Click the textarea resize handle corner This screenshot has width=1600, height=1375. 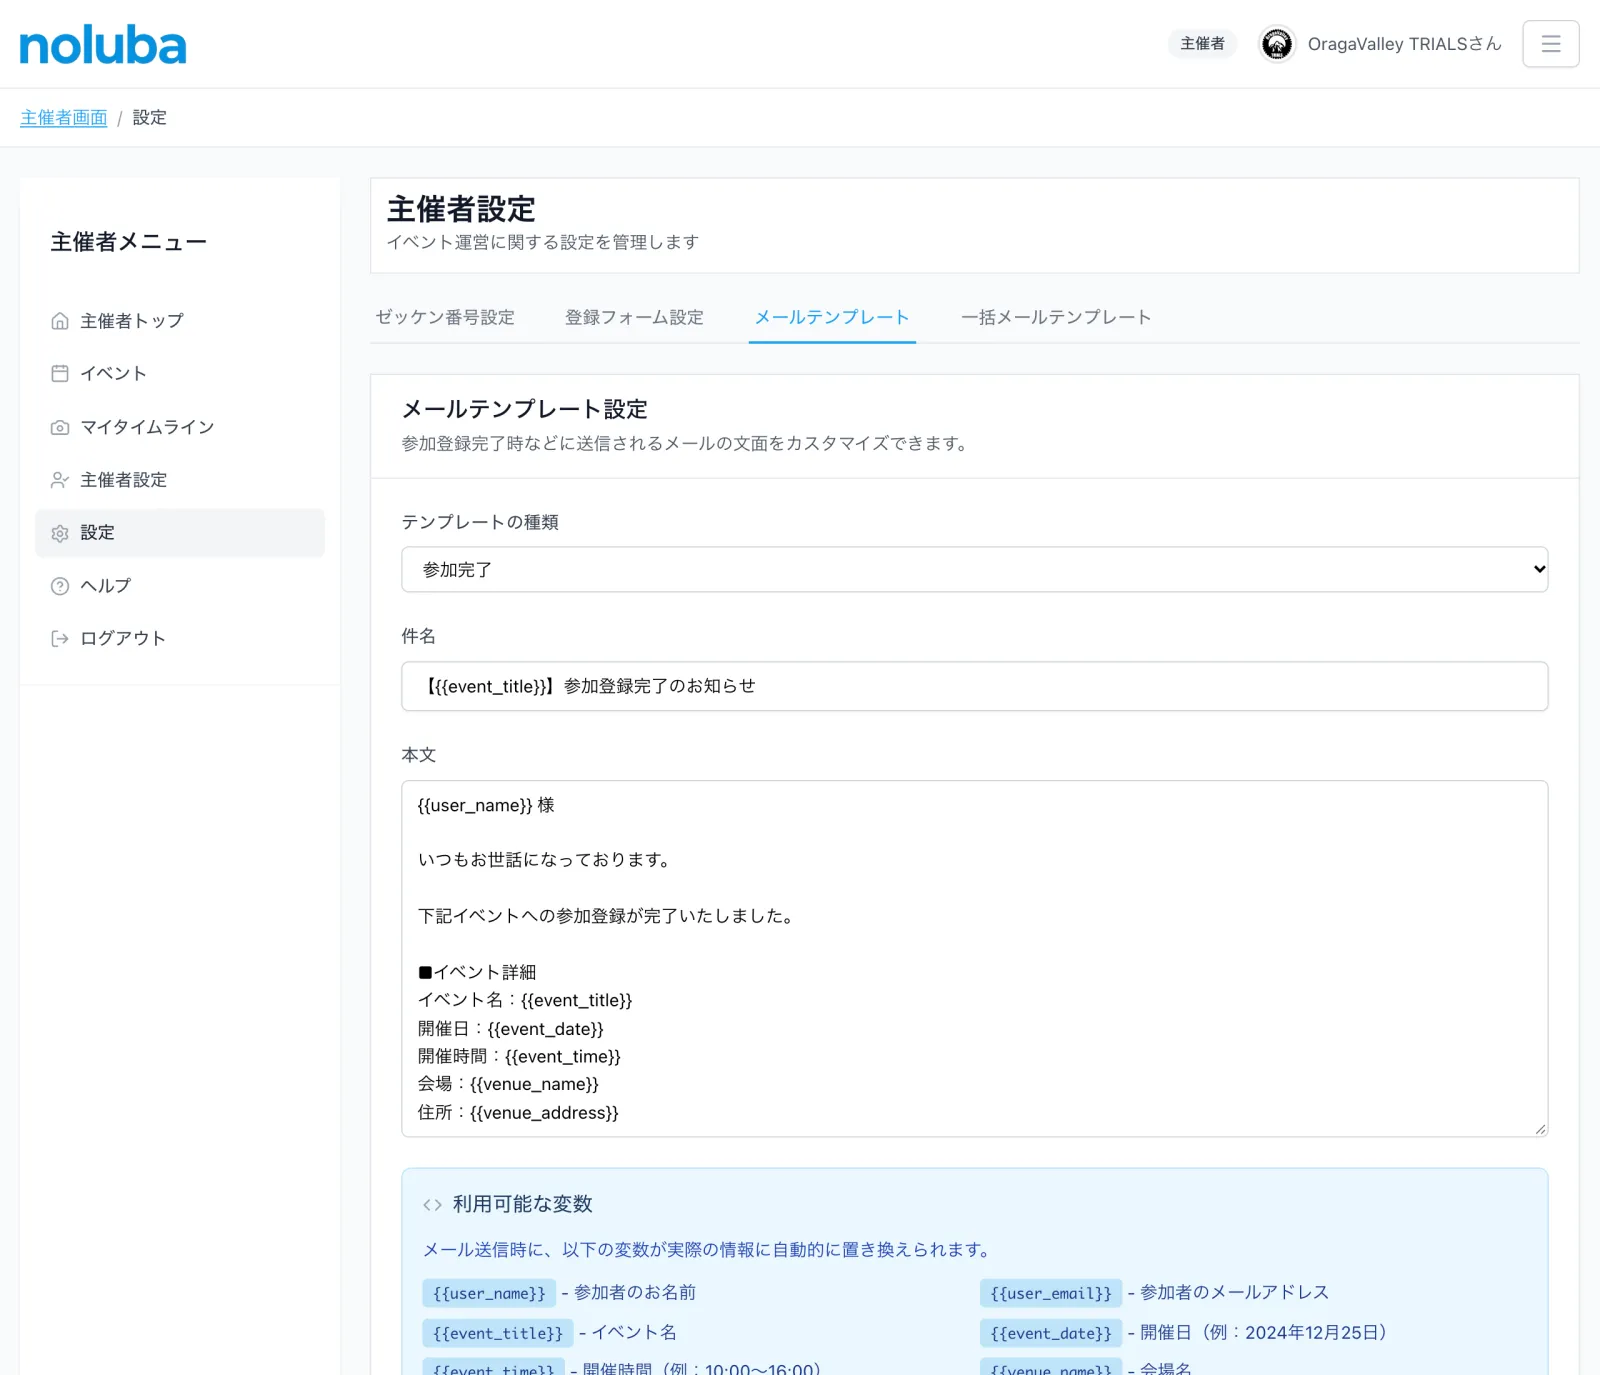(x=1540, y=1129)
